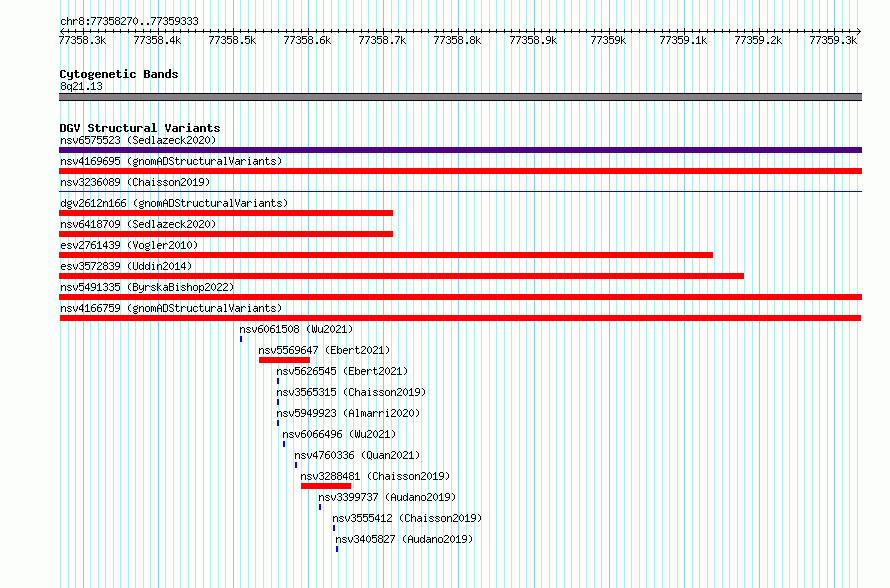Click the ruler's right arrowhead
890x588 pixels.
point(859,31)
